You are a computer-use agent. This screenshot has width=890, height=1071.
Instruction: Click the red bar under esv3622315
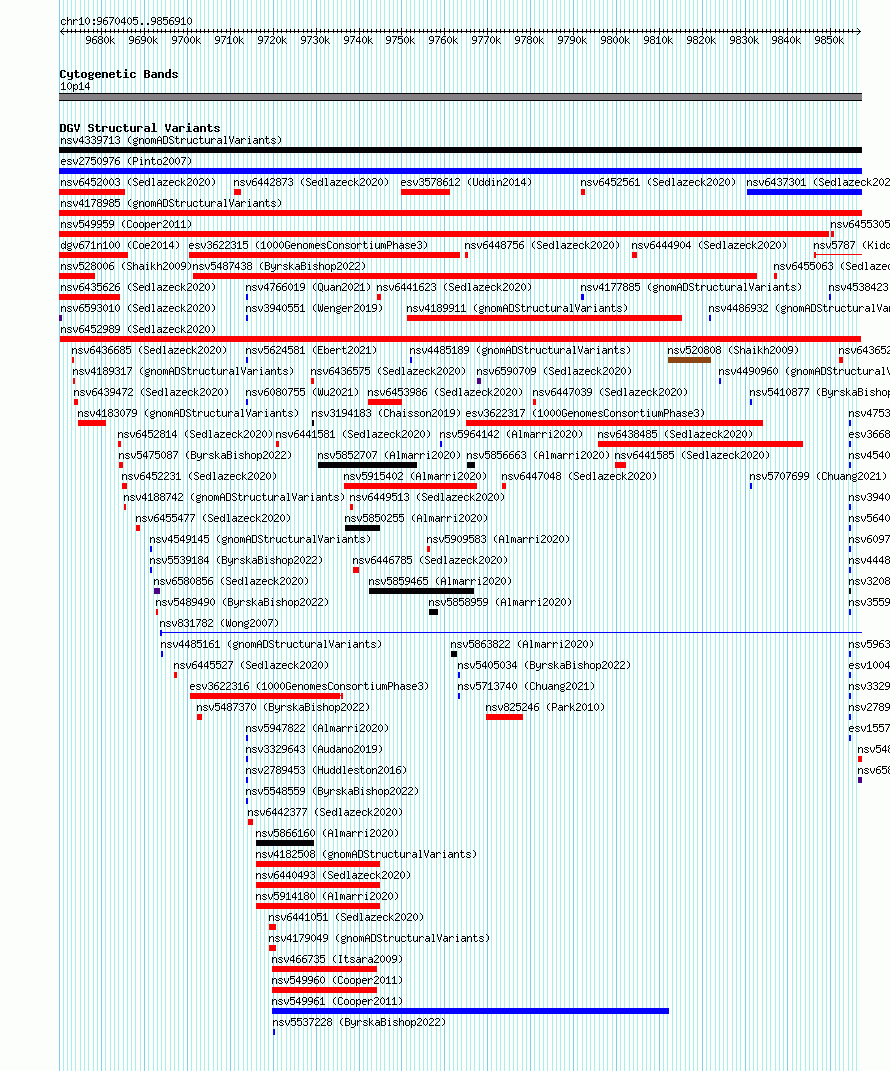pyautogui.click(x=324, y=255)
